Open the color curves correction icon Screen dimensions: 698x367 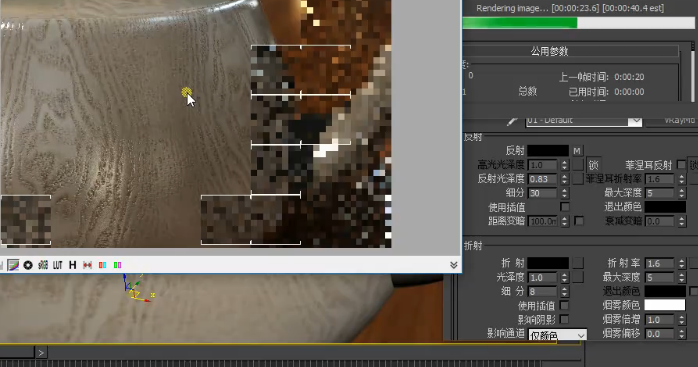pos(13,265)
